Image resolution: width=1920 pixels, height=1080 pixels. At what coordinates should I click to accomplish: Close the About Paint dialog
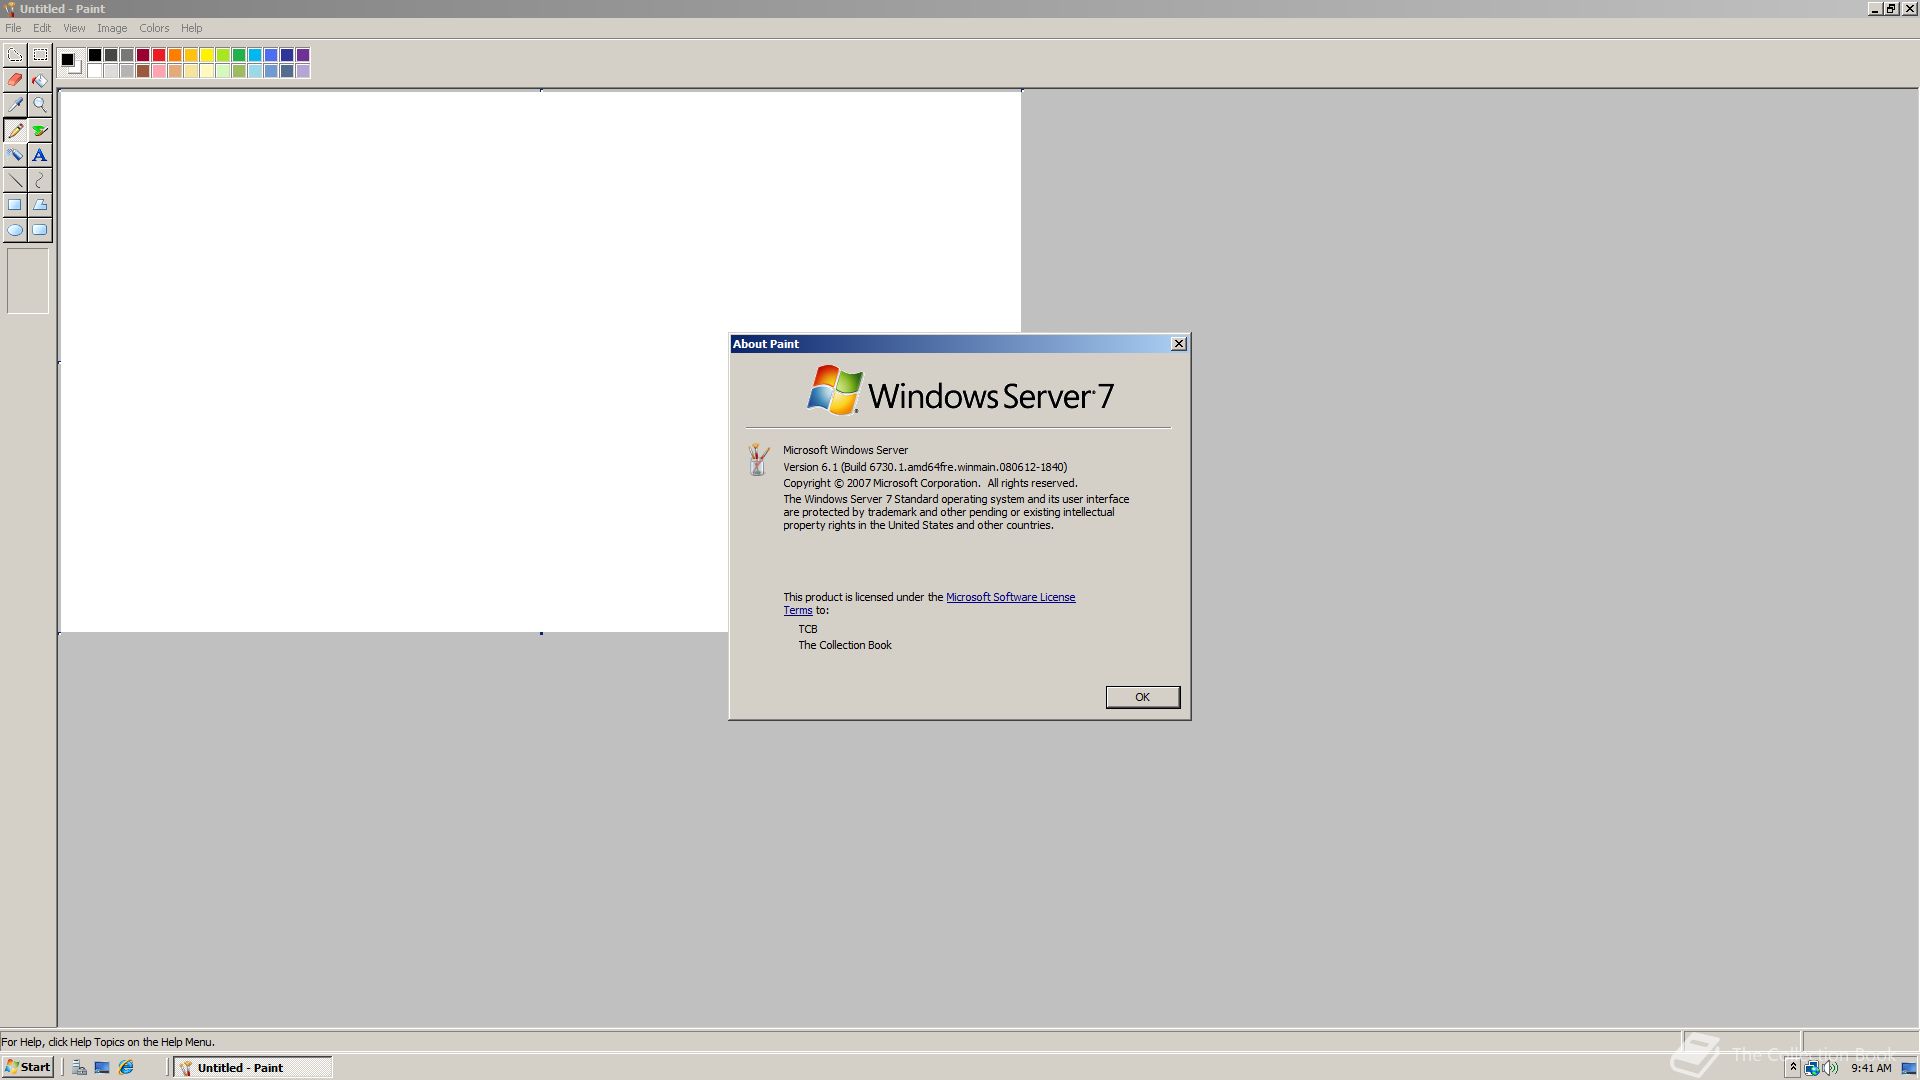(1178, 344)
